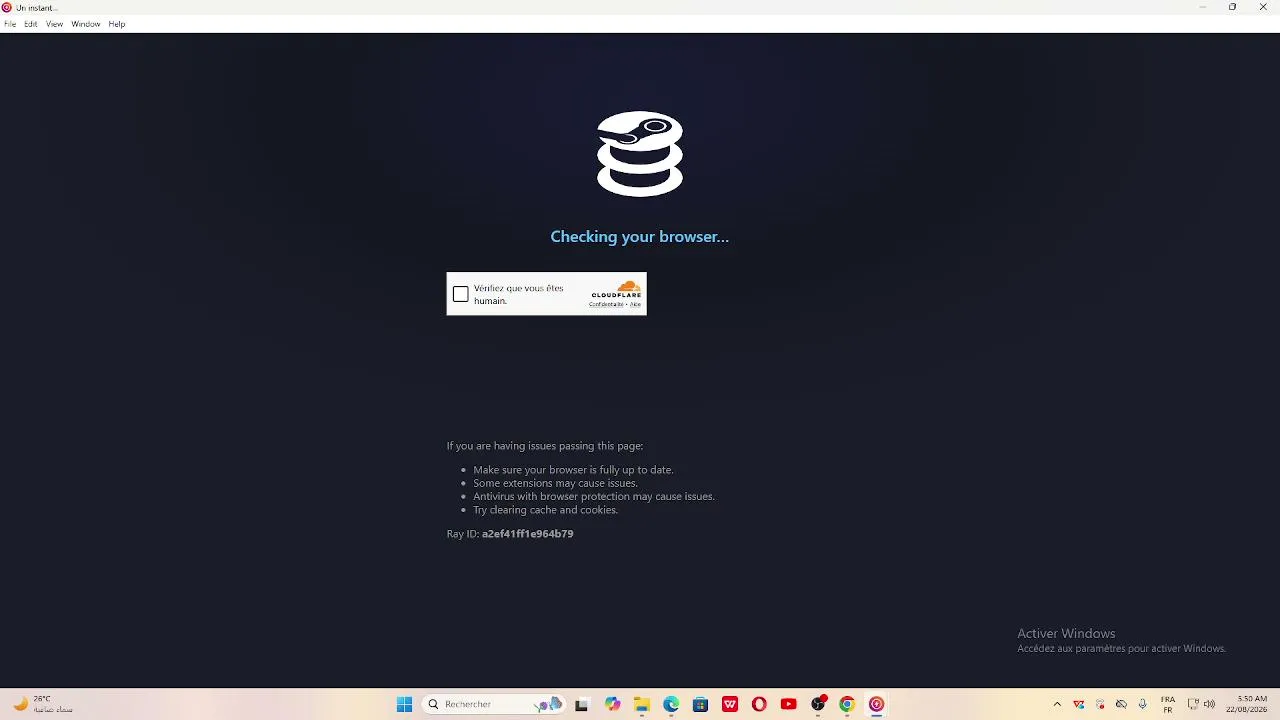
Task: Click the SteamDB logo above the heading
Action: coord(640,153)
